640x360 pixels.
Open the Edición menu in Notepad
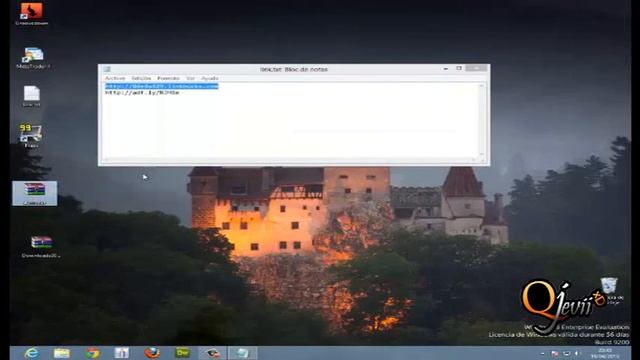click(141, 78)
